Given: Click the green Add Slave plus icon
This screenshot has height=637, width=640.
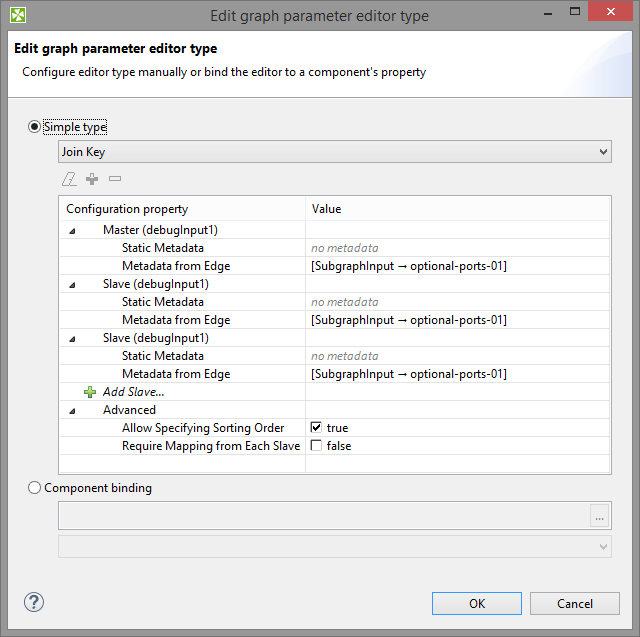Looking at the screenshot, I should point(90,392).
